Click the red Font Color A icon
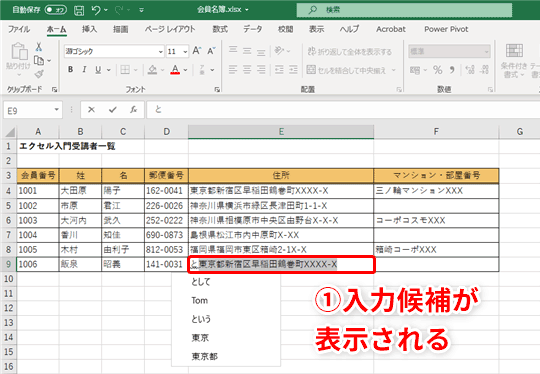Viewport: 540px width, 374px height. pyautogui.click(x=175, y=70)
